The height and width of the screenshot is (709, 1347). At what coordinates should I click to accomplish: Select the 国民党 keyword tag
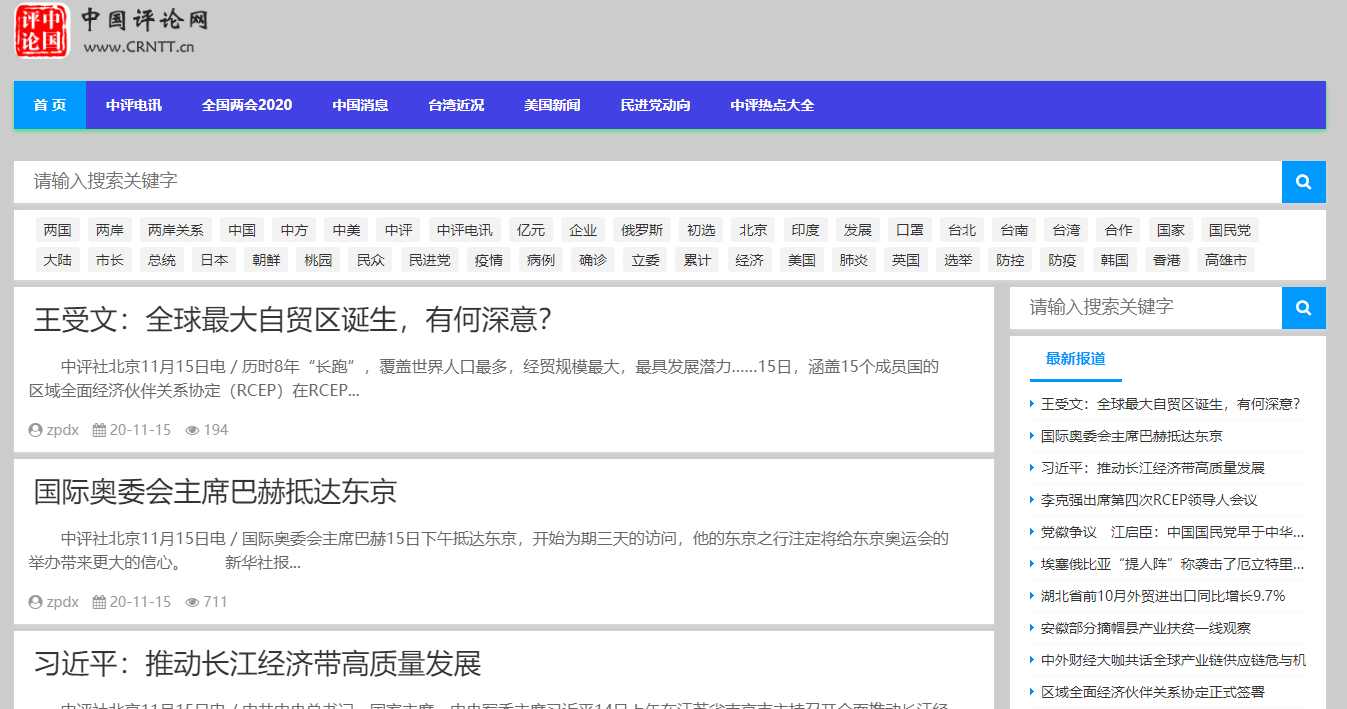1229,229
